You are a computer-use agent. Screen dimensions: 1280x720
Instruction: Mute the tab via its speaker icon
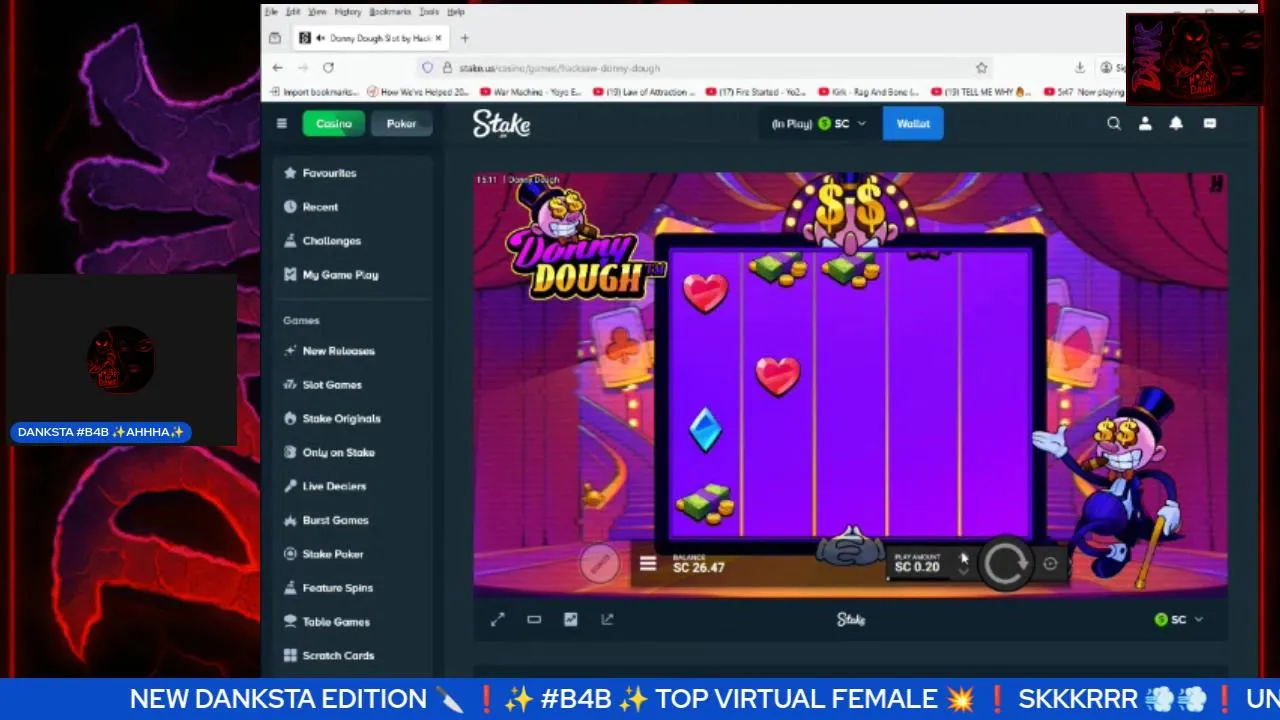321,38
